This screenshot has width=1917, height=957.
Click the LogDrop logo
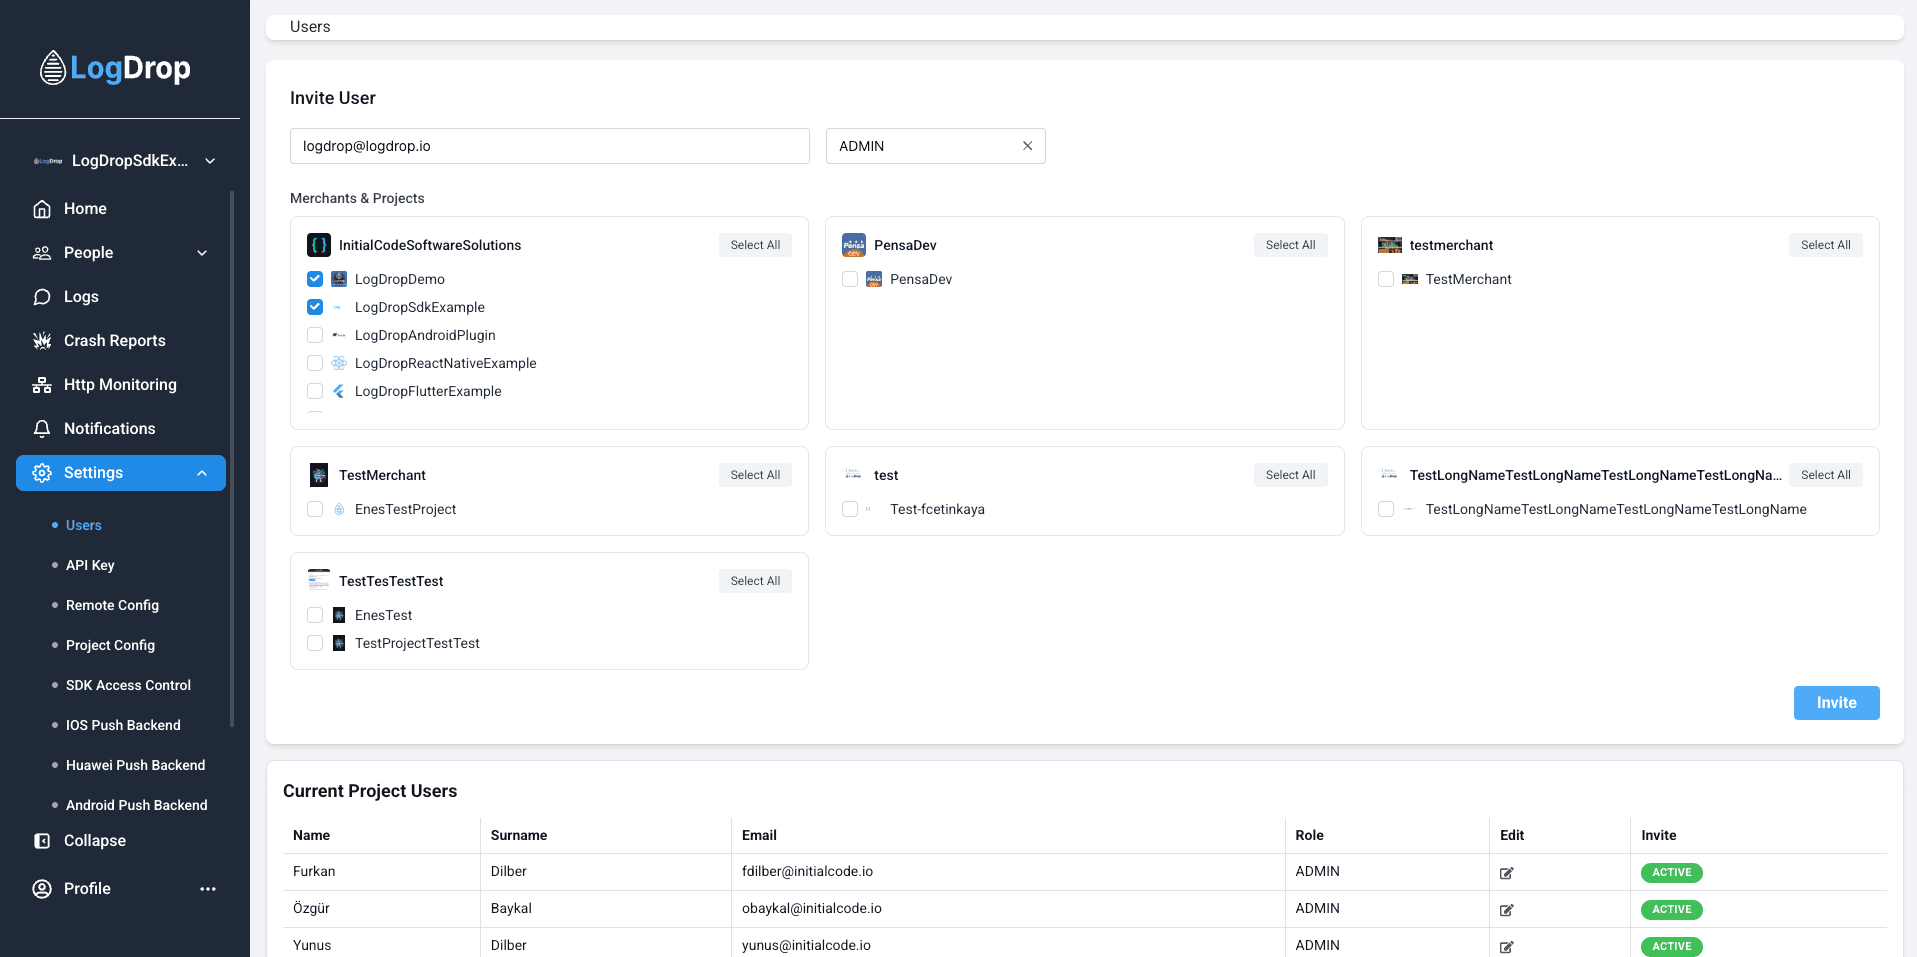pyautogui.click(x=115, y=68)
